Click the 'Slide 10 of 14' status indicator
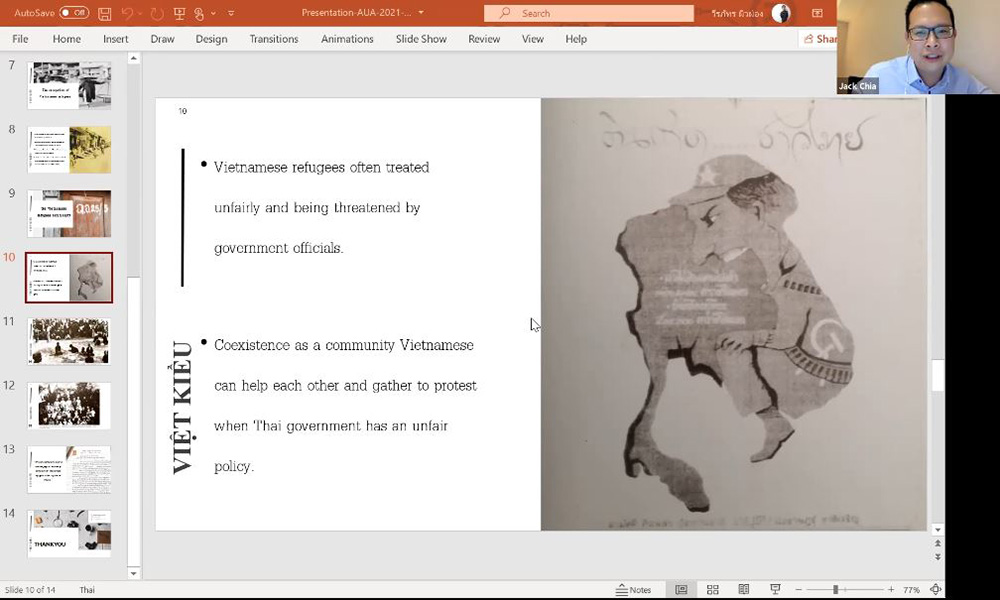Viewport: 1000px width, 600px height. [x=30, y=590]
